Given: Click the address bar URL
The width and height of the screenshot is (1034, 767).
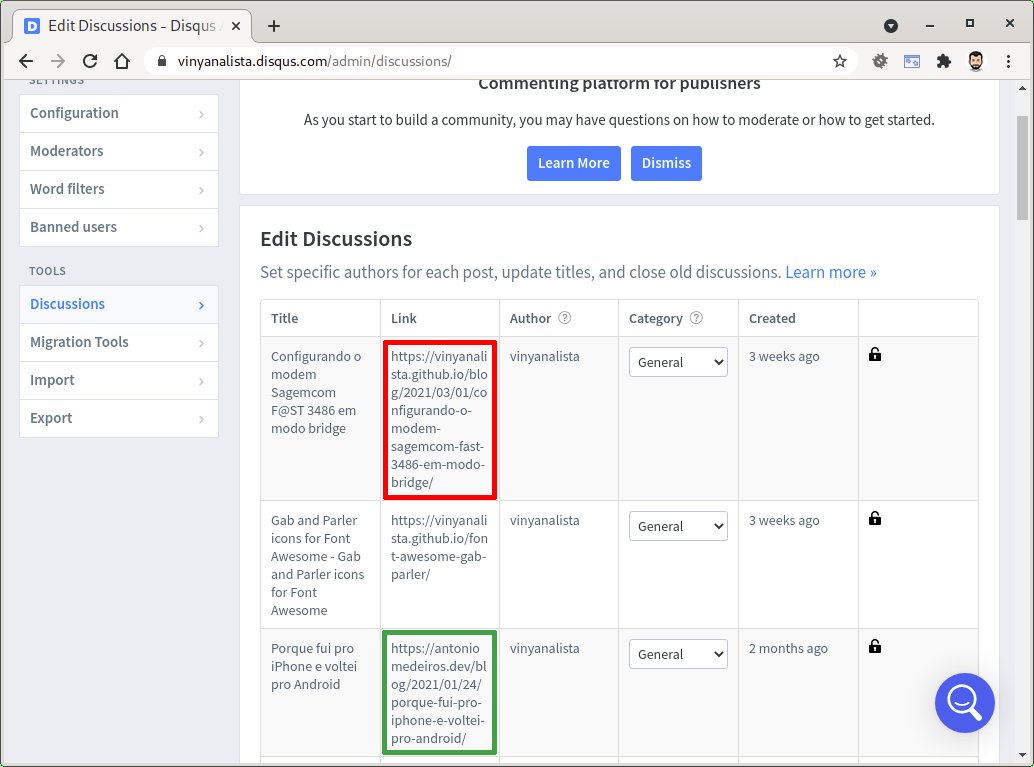Looking at the screenshot, I should pos(314,61).
